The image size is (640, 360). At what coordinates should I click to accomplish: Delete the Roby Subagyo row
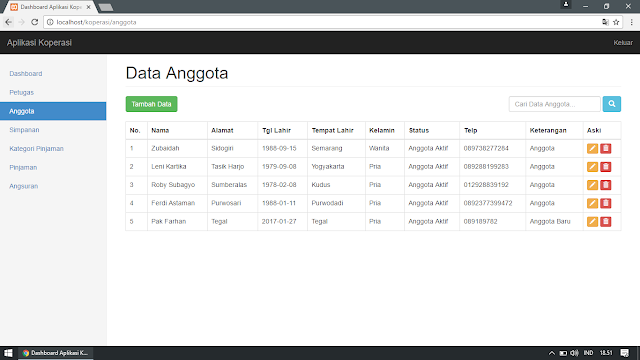tap(606, 185)
